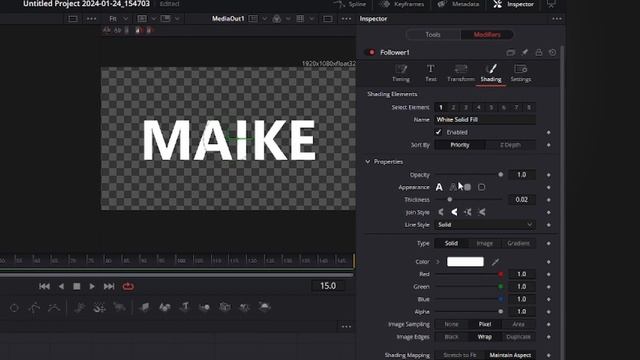640x360 pixels.
Task: Reset Follower1 with the circular reset icon
Action: click(x=552, y=53)
